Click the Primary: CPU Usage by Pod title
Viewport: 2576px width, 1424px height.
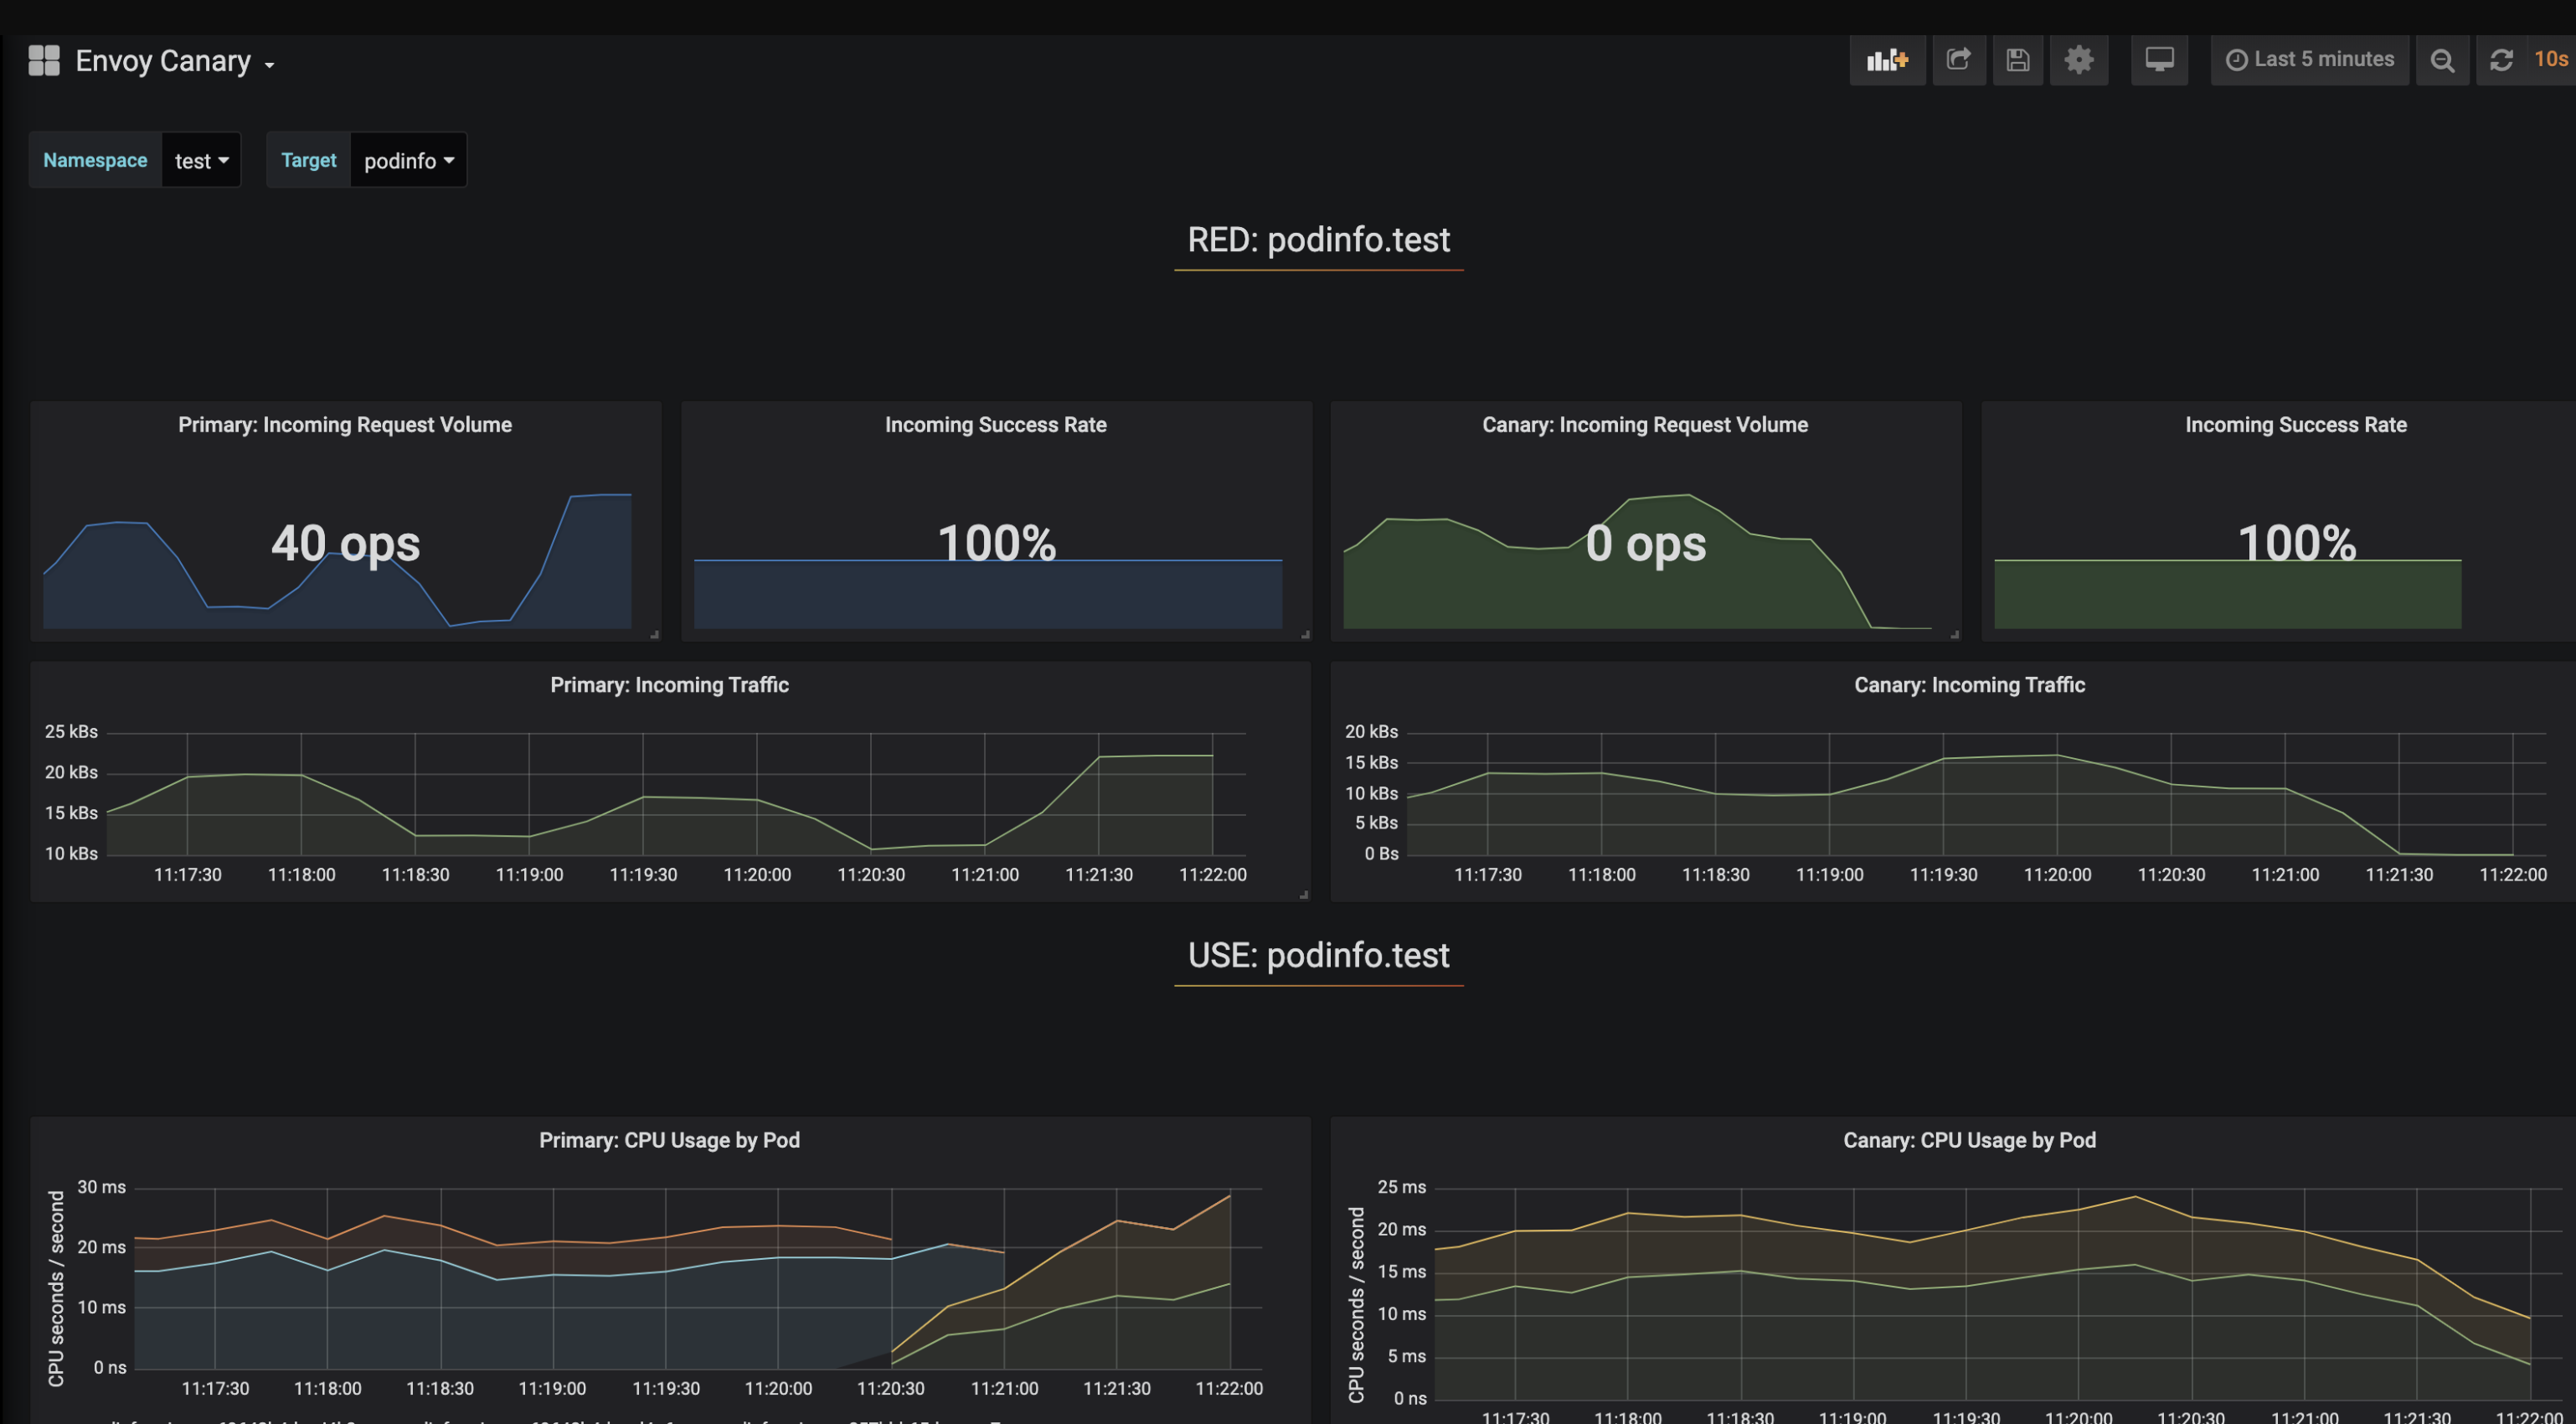click(x=669, y=1140)
